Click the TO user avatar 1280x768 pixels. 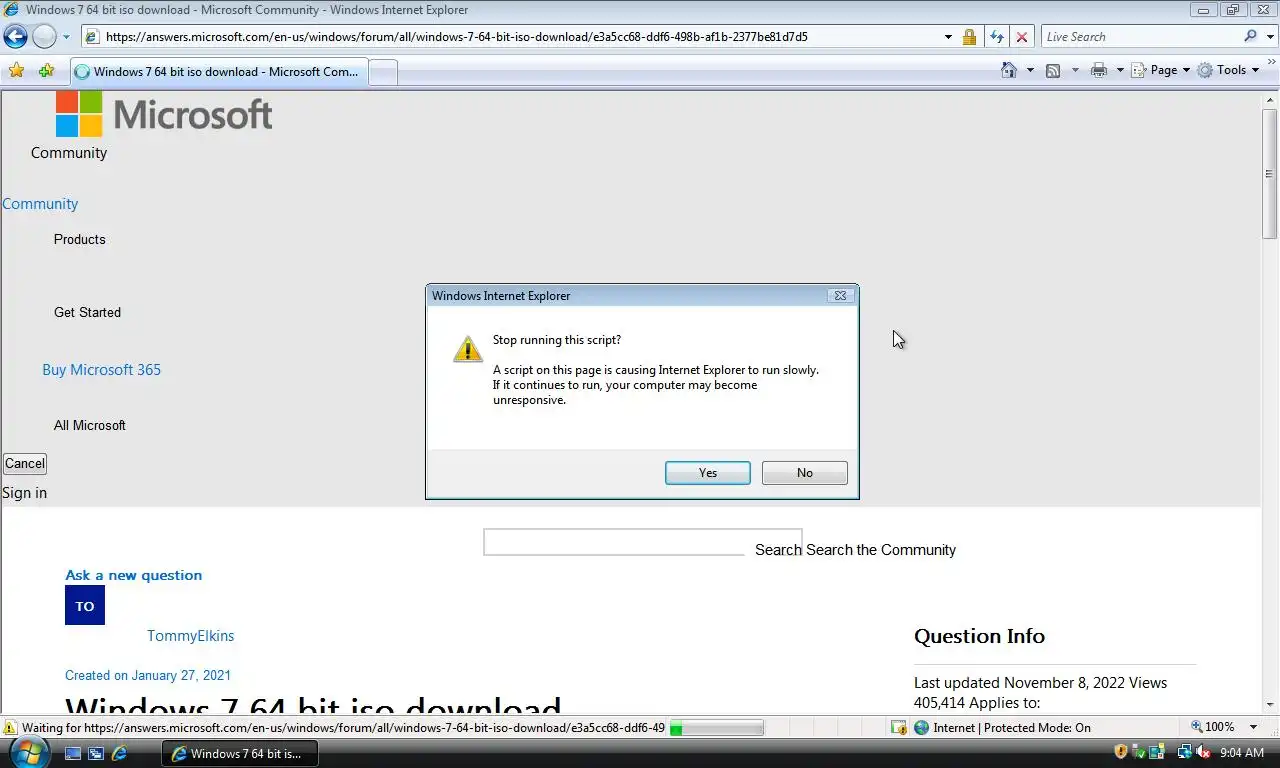click(85, 605)
